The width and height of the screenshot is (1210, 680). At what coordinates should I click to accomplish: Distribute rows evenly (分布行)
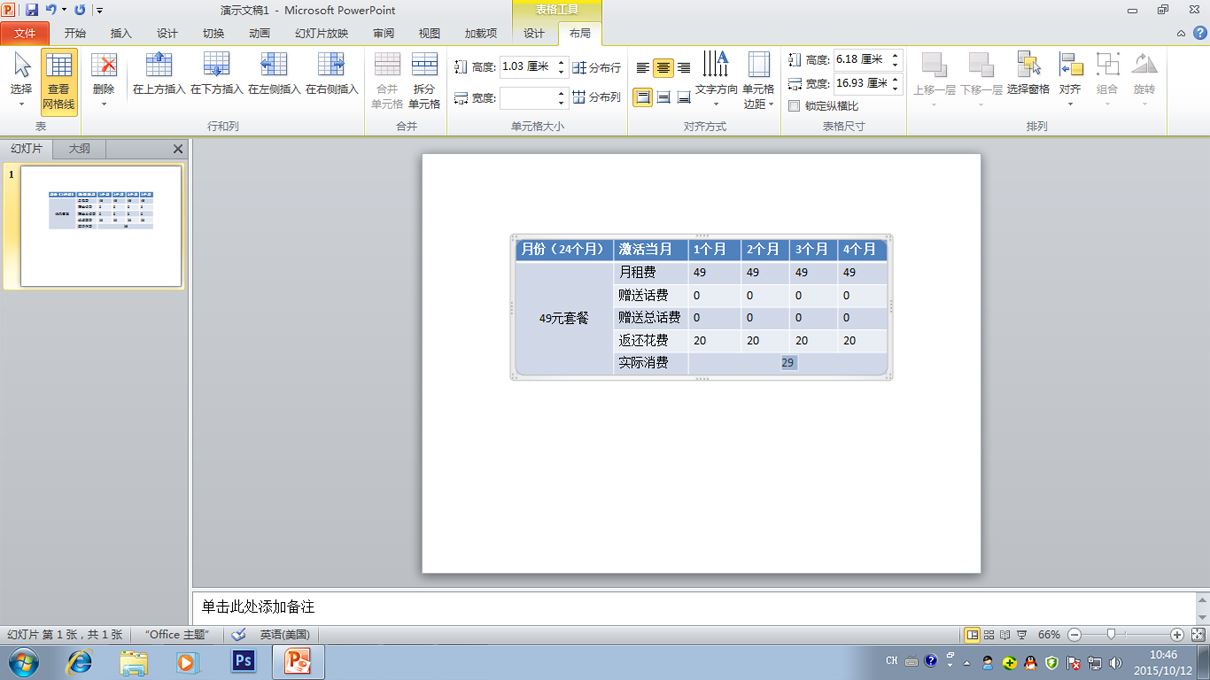coord(596,68)
